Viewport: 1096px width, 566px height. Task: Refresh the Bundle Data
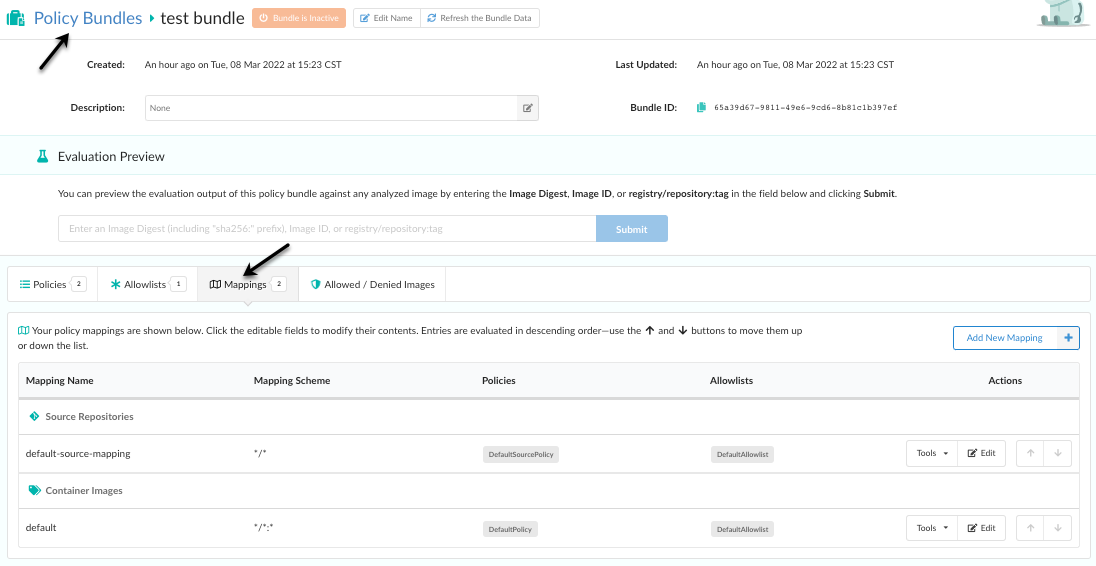[480, 18]
